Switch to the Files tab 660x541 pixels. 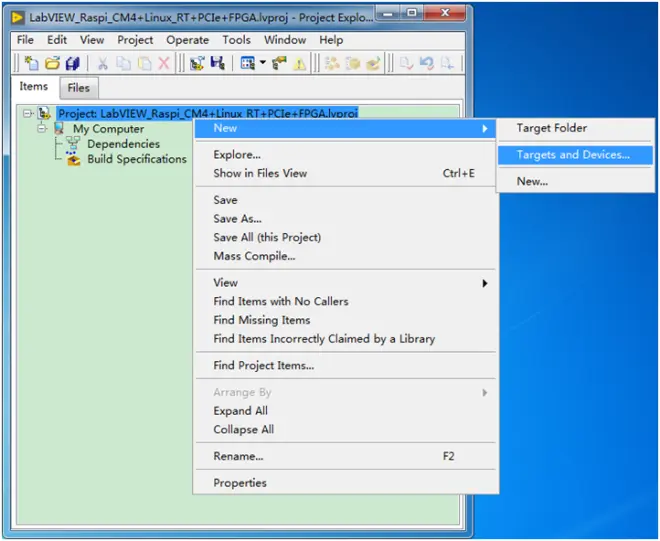79,88
